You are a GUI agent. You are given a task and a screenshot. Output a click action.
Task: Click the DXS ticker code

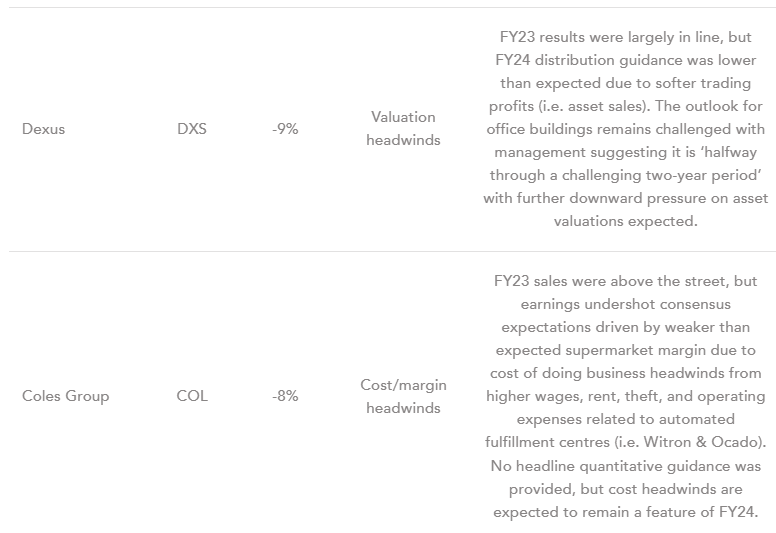pyautogui.click(x=191, y=129)
